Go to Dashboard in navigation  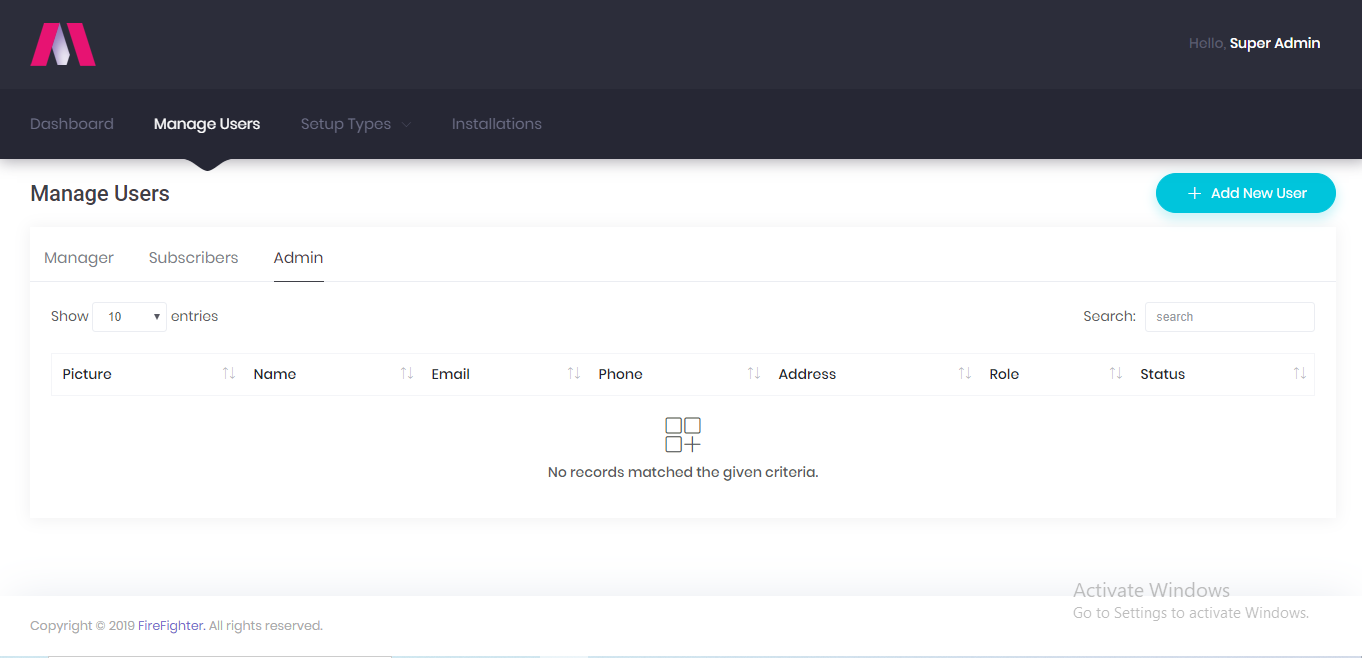point(72,124)
